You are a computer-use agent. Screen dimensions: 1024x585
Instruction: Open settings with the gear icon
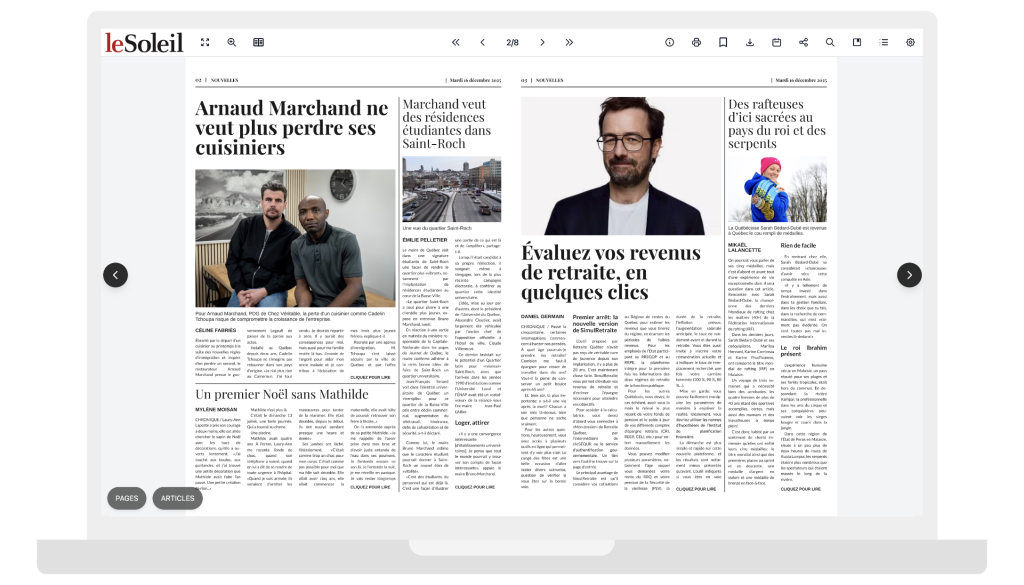[910, 43]
